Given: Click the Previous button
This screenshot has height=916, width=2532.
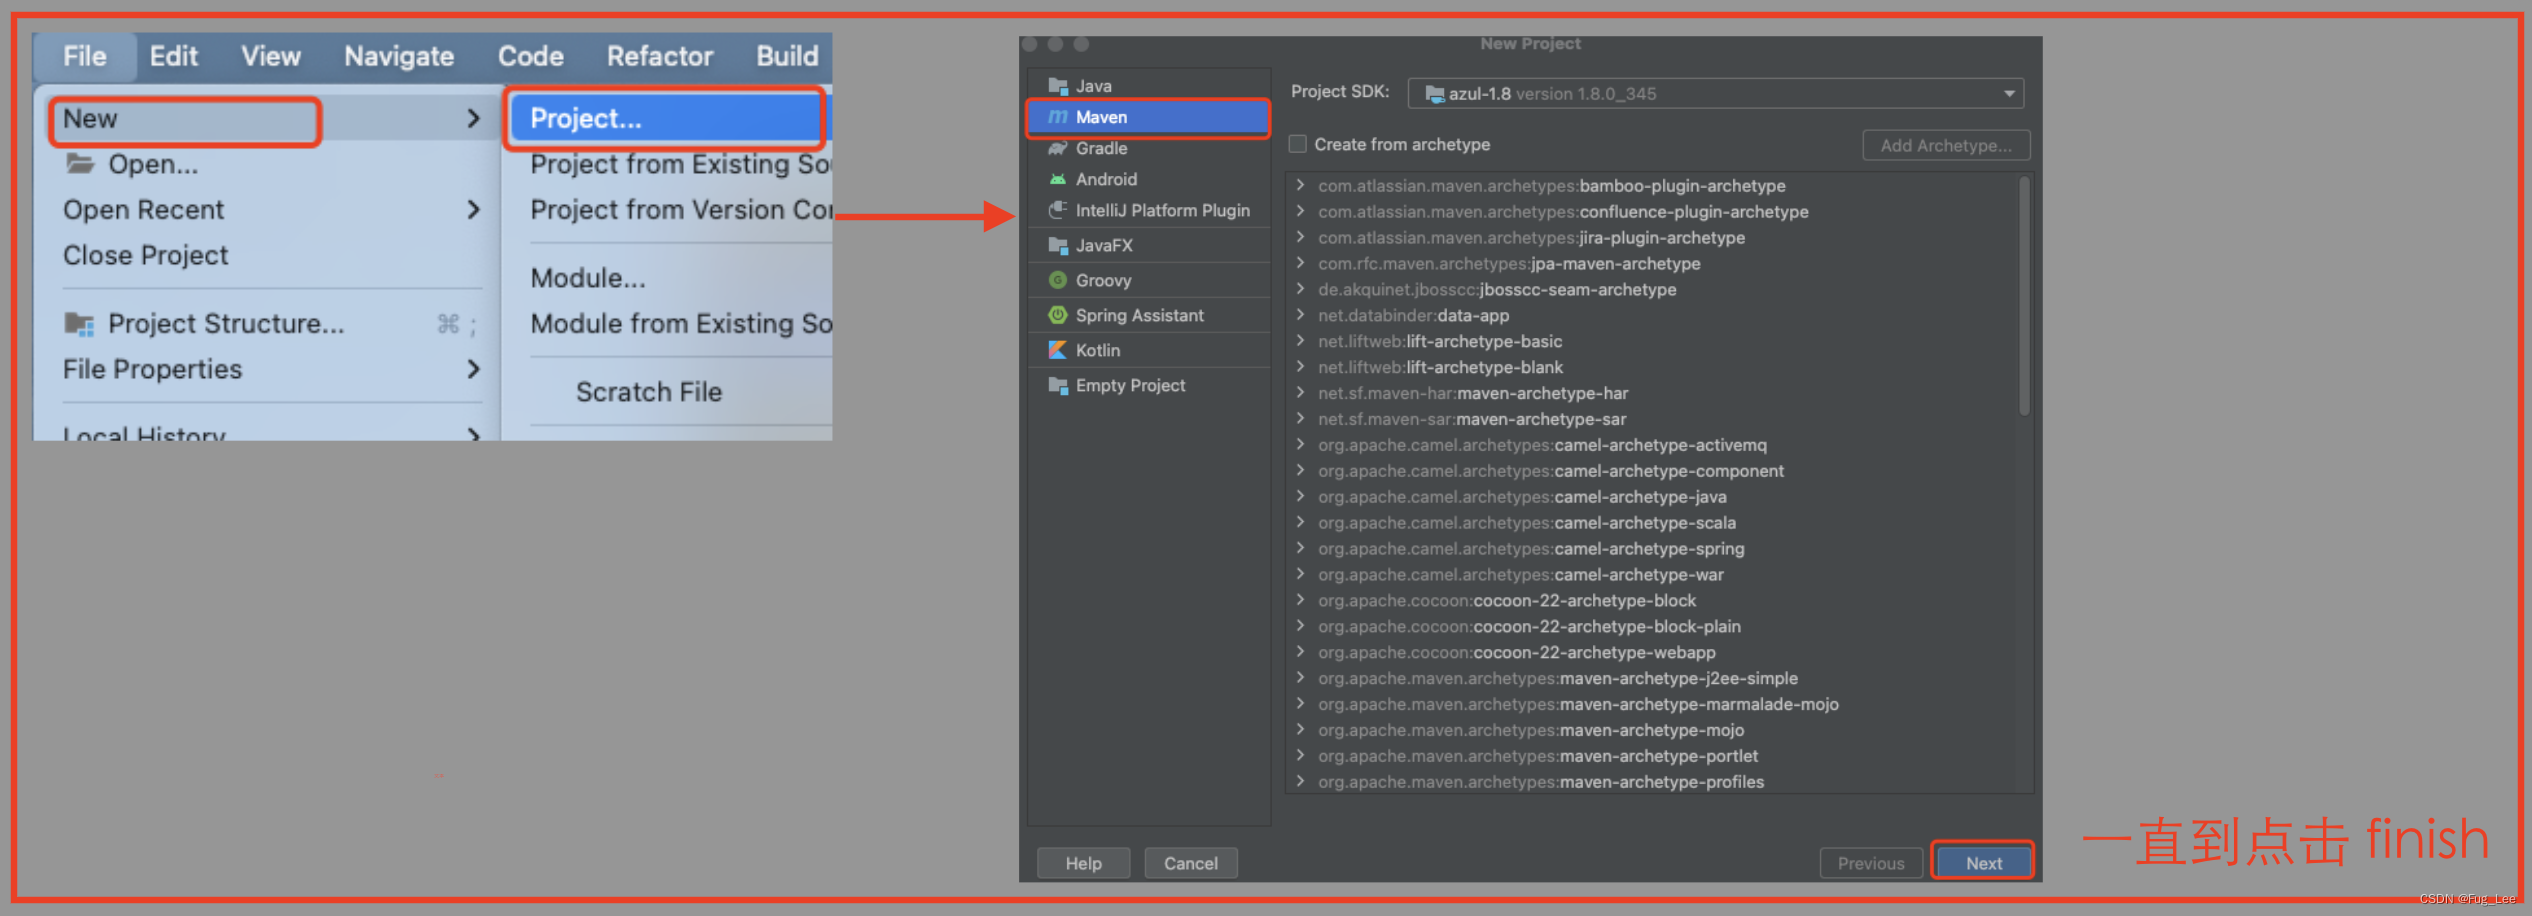Looking at the screenshot, I should 1870,863.
